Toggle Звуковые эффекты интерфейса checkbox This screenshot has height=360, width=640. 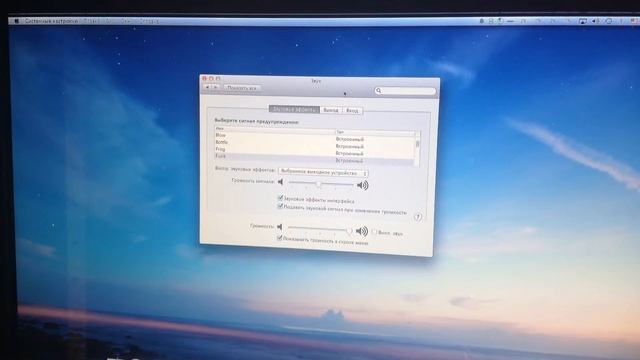[280, 198]
